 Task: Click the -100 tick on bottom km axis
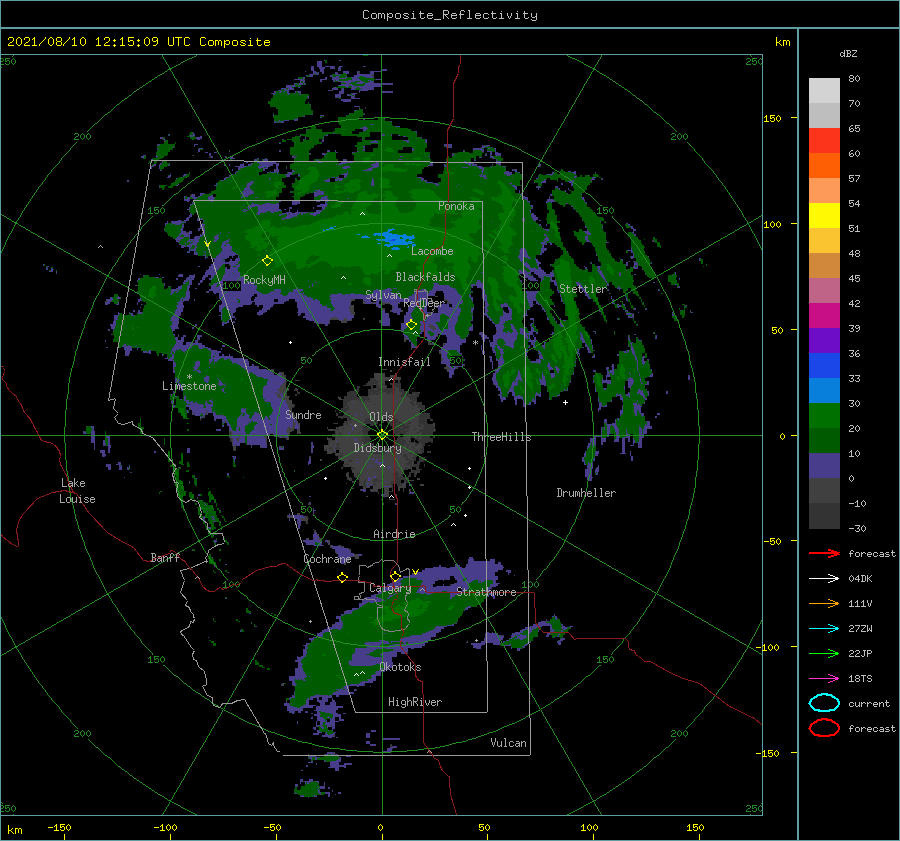165,827
